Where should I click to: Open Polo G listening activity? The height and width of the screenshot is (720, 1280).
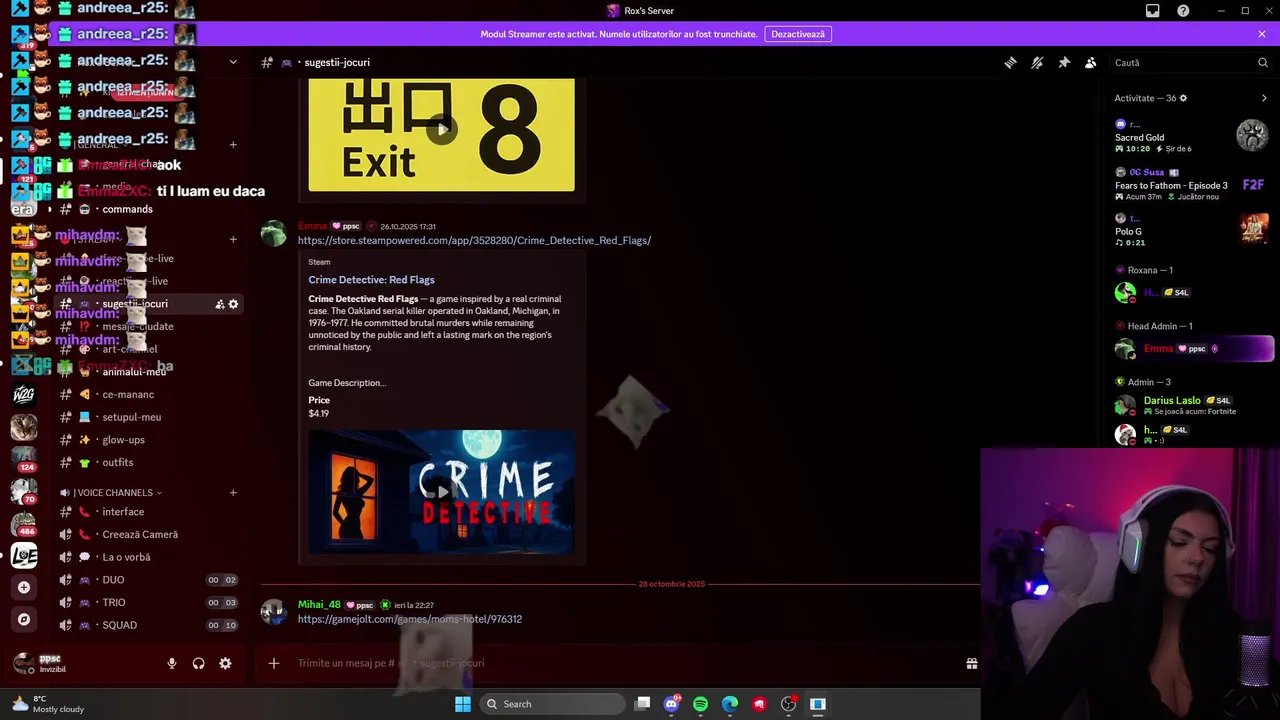coord(1193,230)
